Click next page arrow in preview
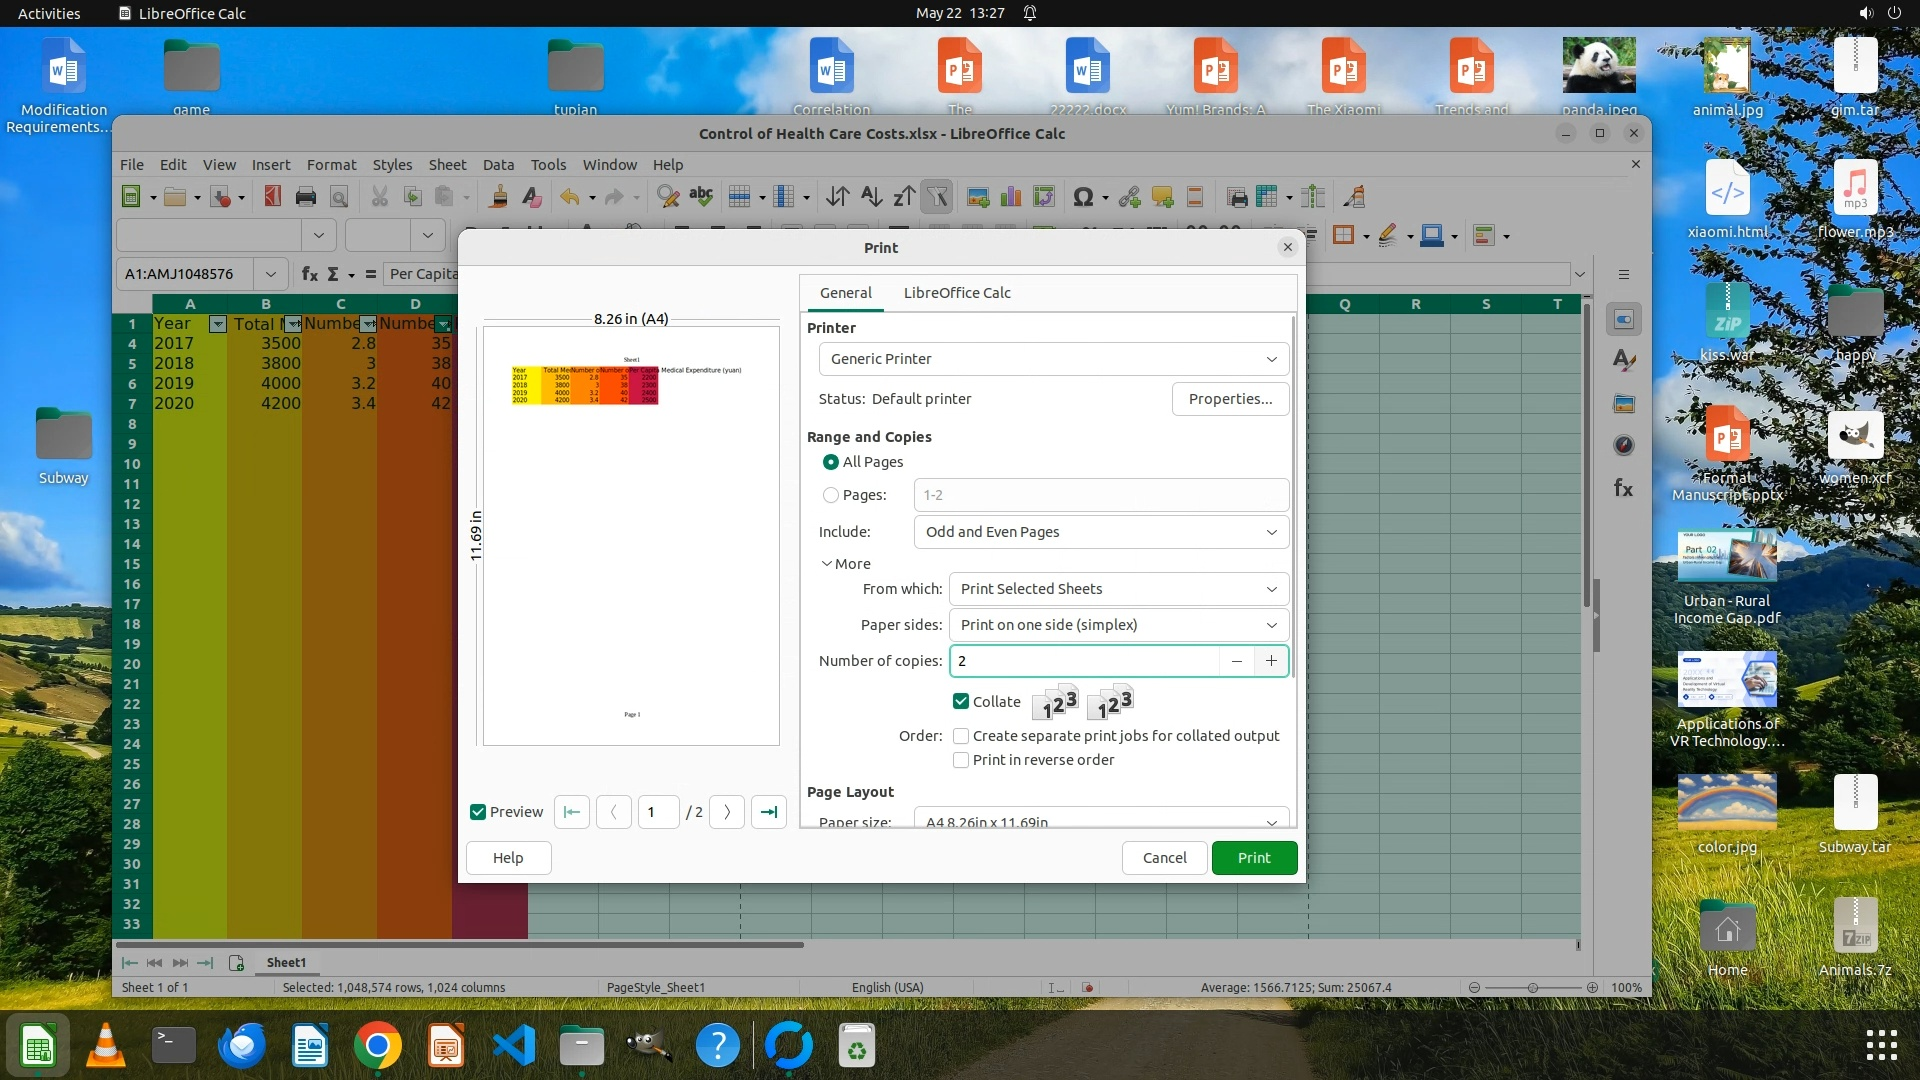 tap(727, 812)
